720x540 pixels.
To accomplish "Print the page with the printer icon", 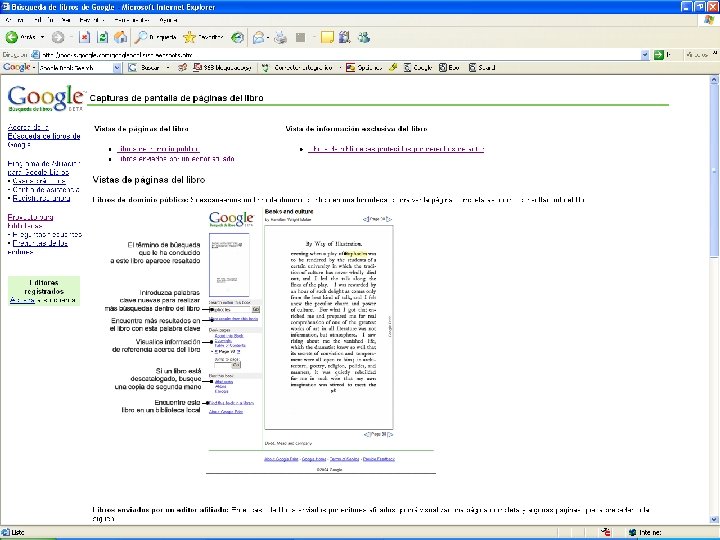I will tap(280, 37).
